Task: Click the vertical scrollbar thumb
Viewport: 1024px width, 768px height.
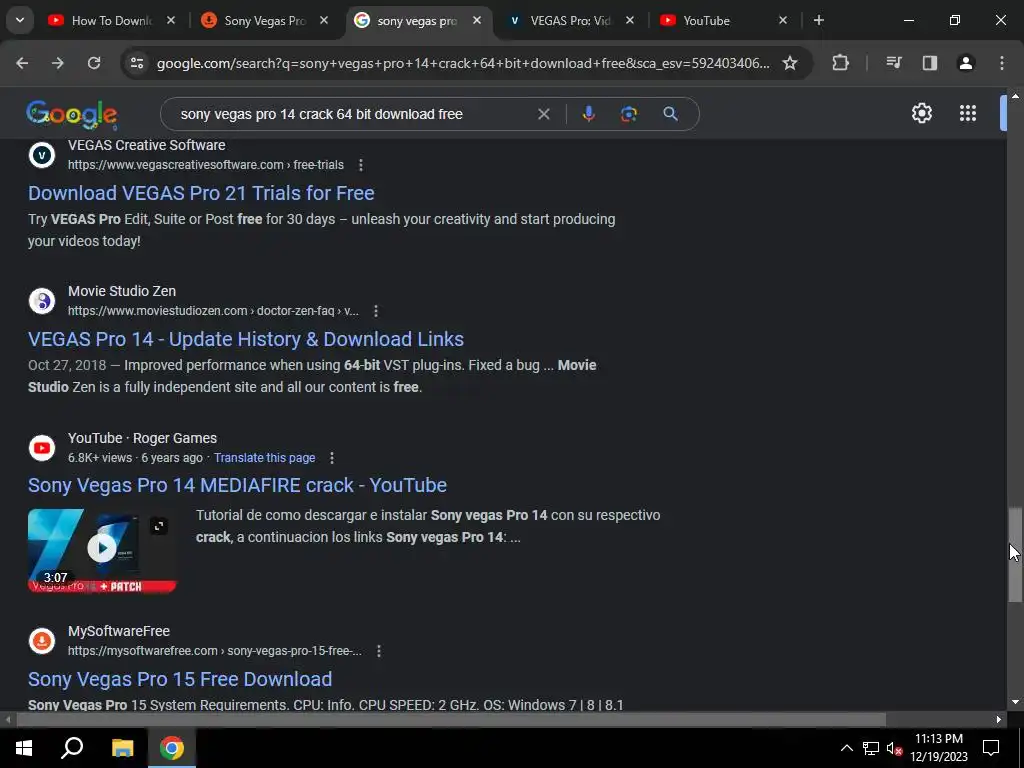Action: (1014, 554)
